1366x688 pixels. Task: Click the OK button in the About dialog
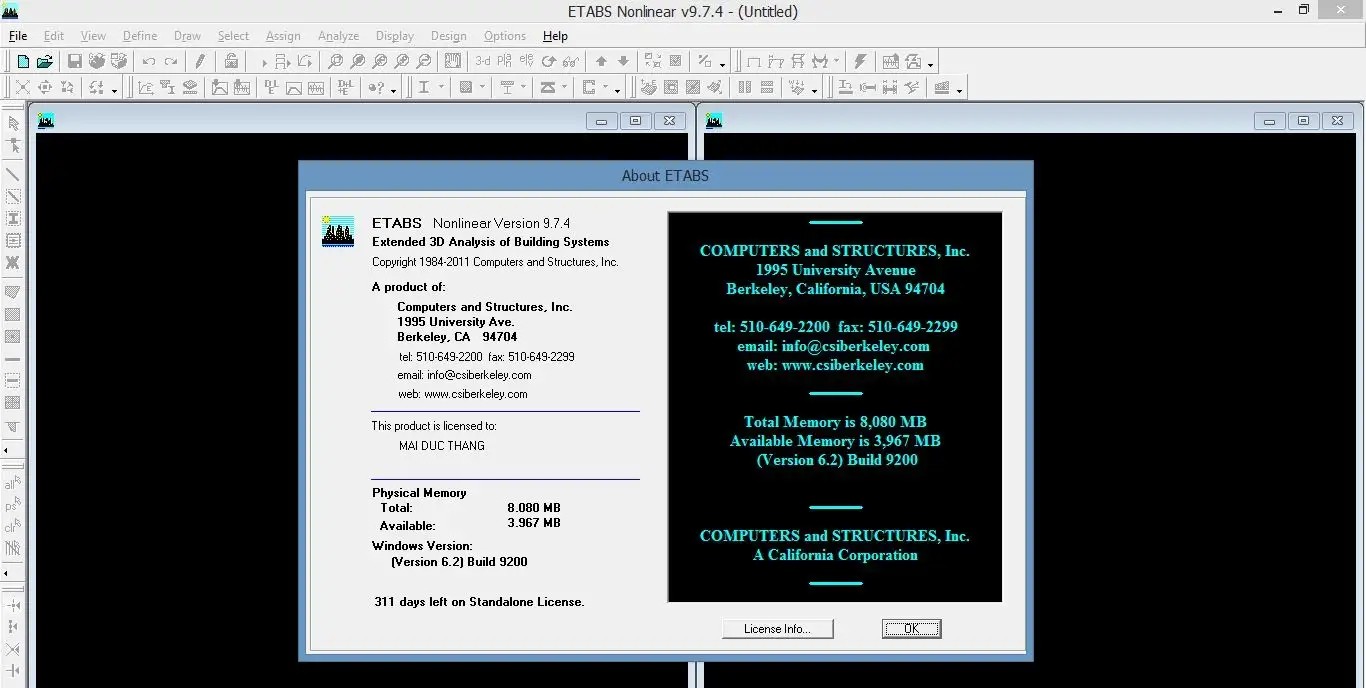(x=910, y=628)
